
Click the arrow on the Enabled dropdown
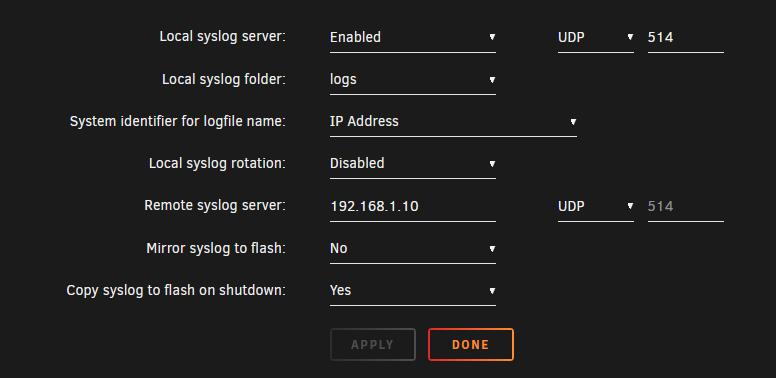pyautogui.click(x=492, y=37)
